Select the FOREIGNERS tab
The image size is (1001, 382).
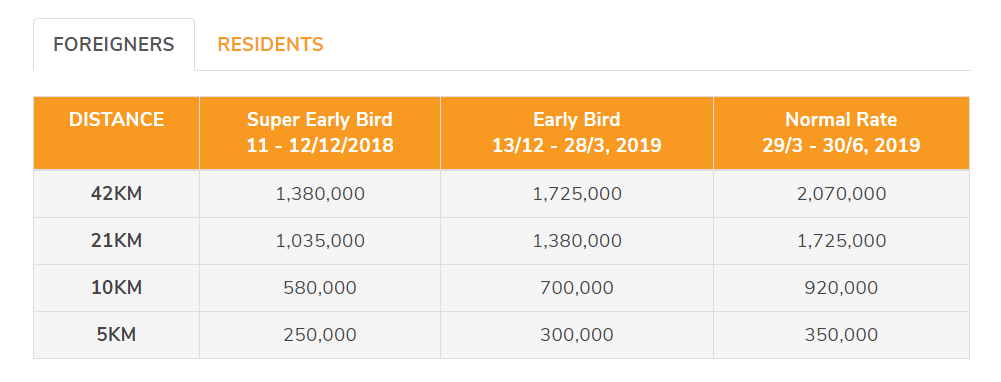114,45
